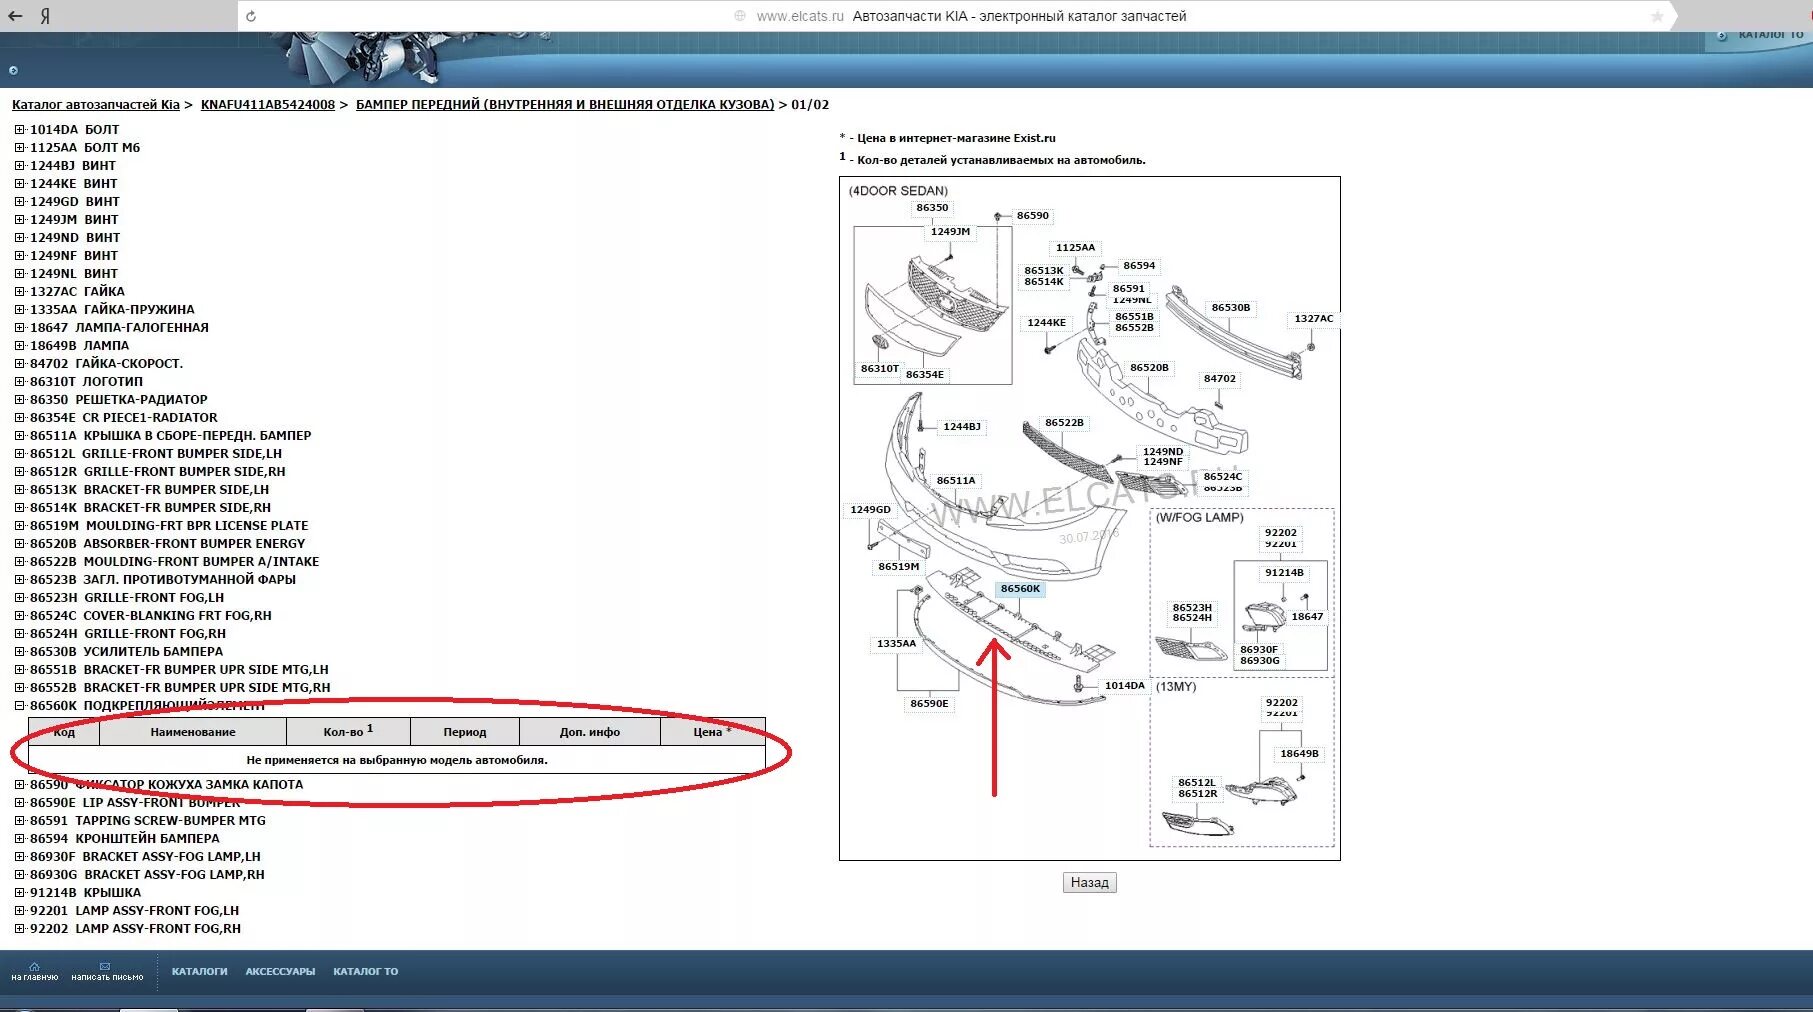The image size is (1813, 1012).
Task: Click the 'Наименование' table column header
Action: point(193,732)
